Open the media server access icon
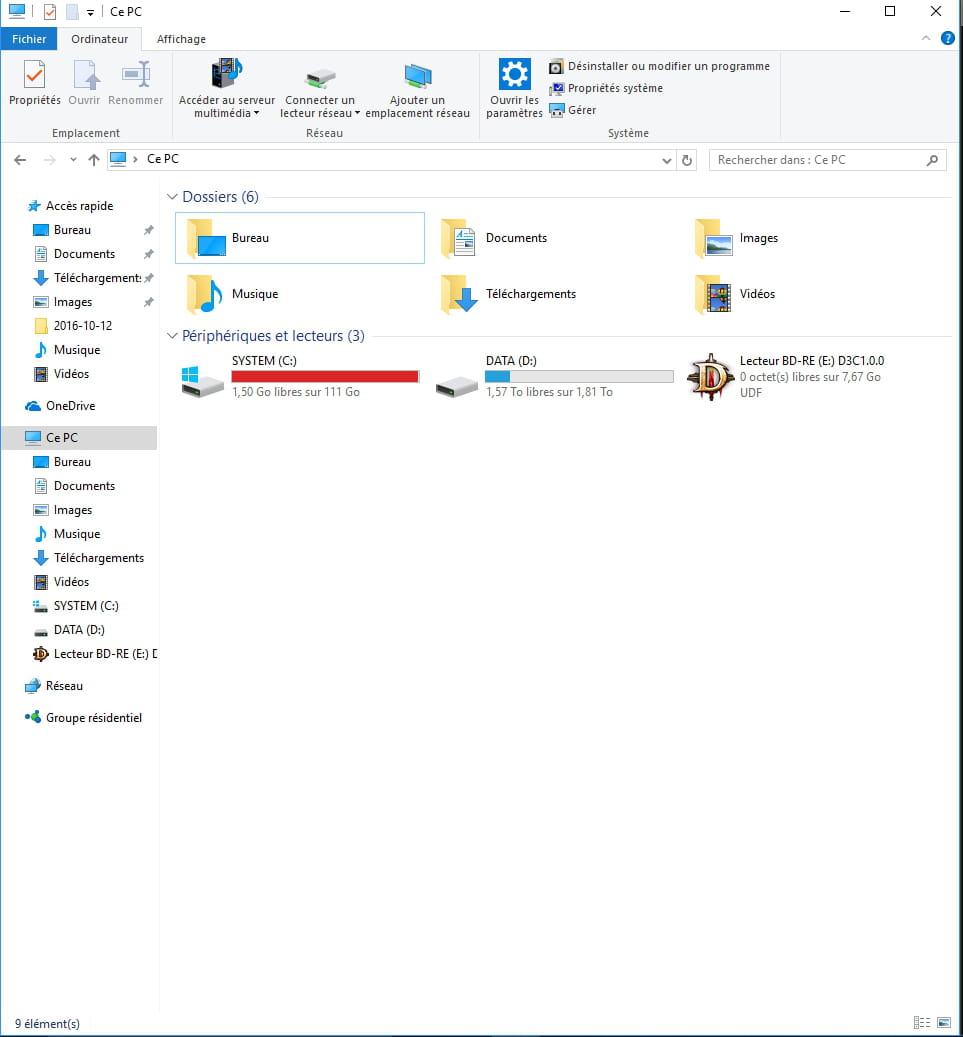The width and height of the screenshot is (963, 1037). [x=227, y=73]
